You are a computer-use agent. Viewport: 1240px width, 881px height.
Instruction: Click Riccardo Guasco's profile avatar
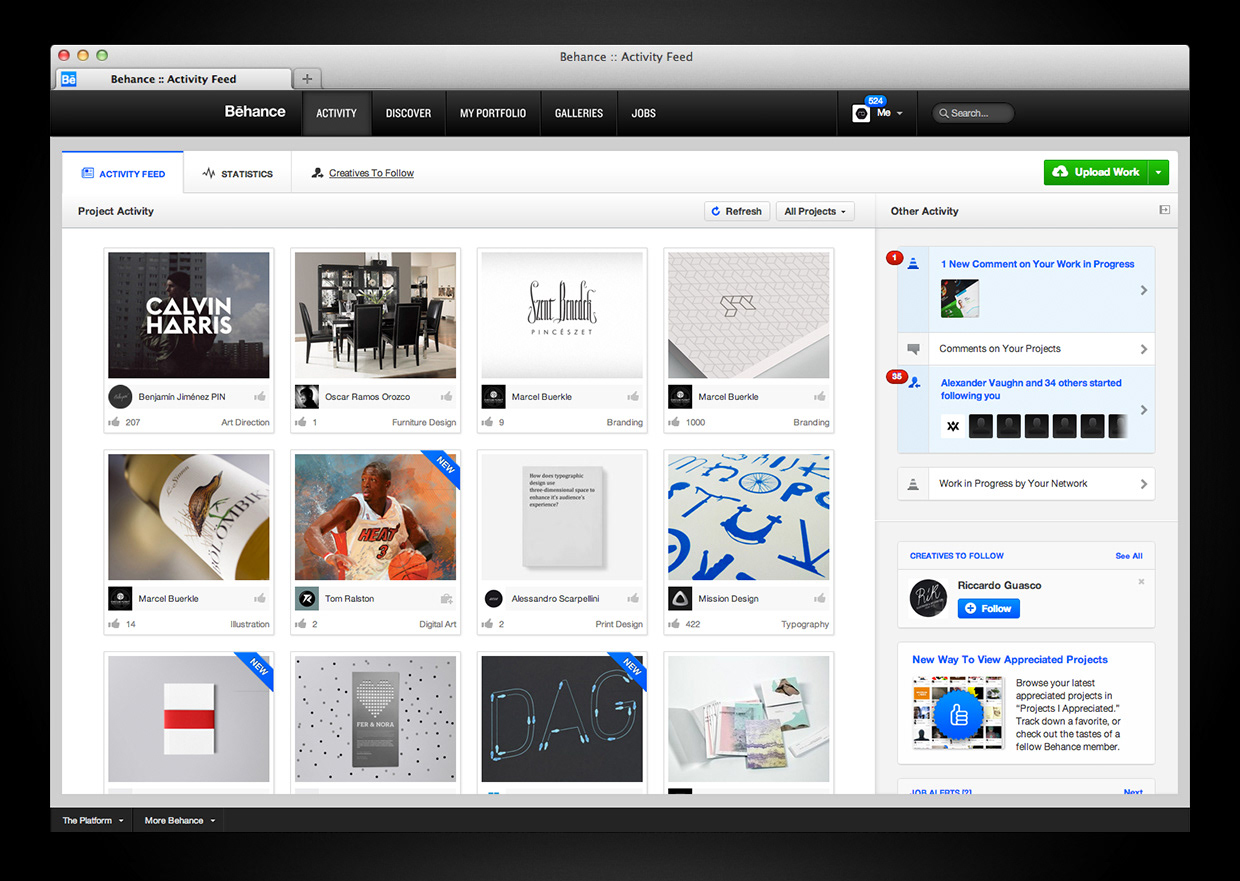pos(928,597)
